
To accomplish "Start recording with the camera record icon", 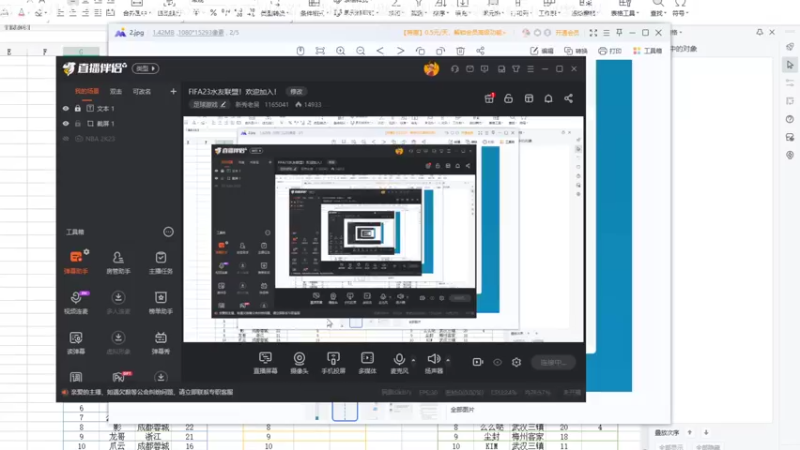I will coord(478,362).
